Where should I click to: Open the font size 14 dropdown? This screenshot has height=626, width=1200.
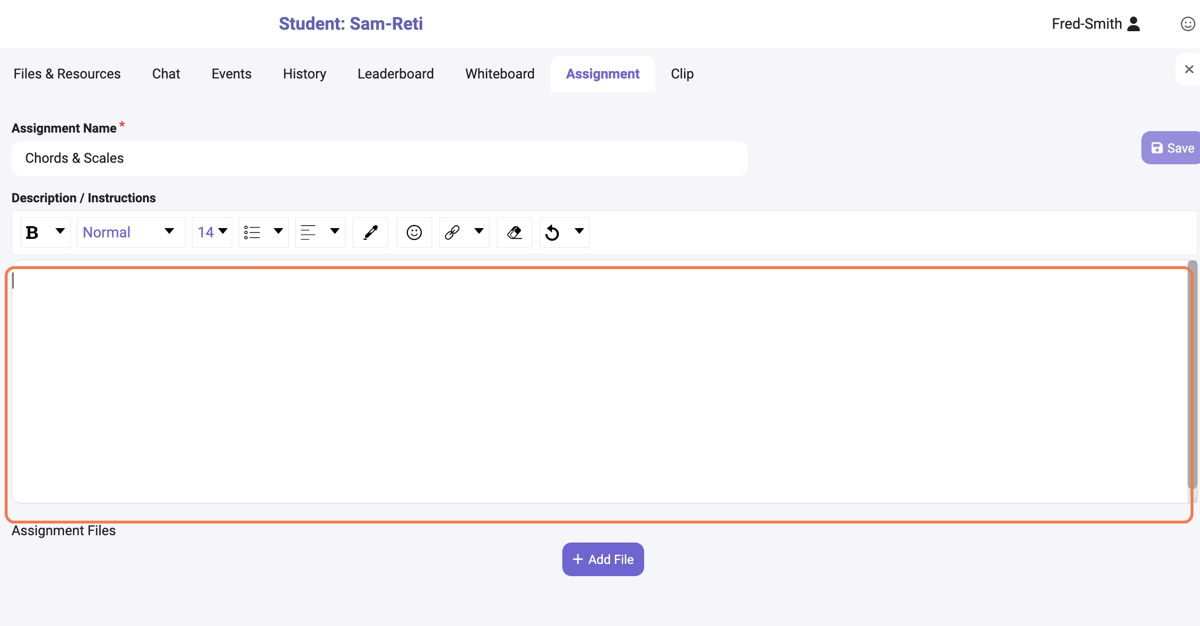tap(212, 232)
